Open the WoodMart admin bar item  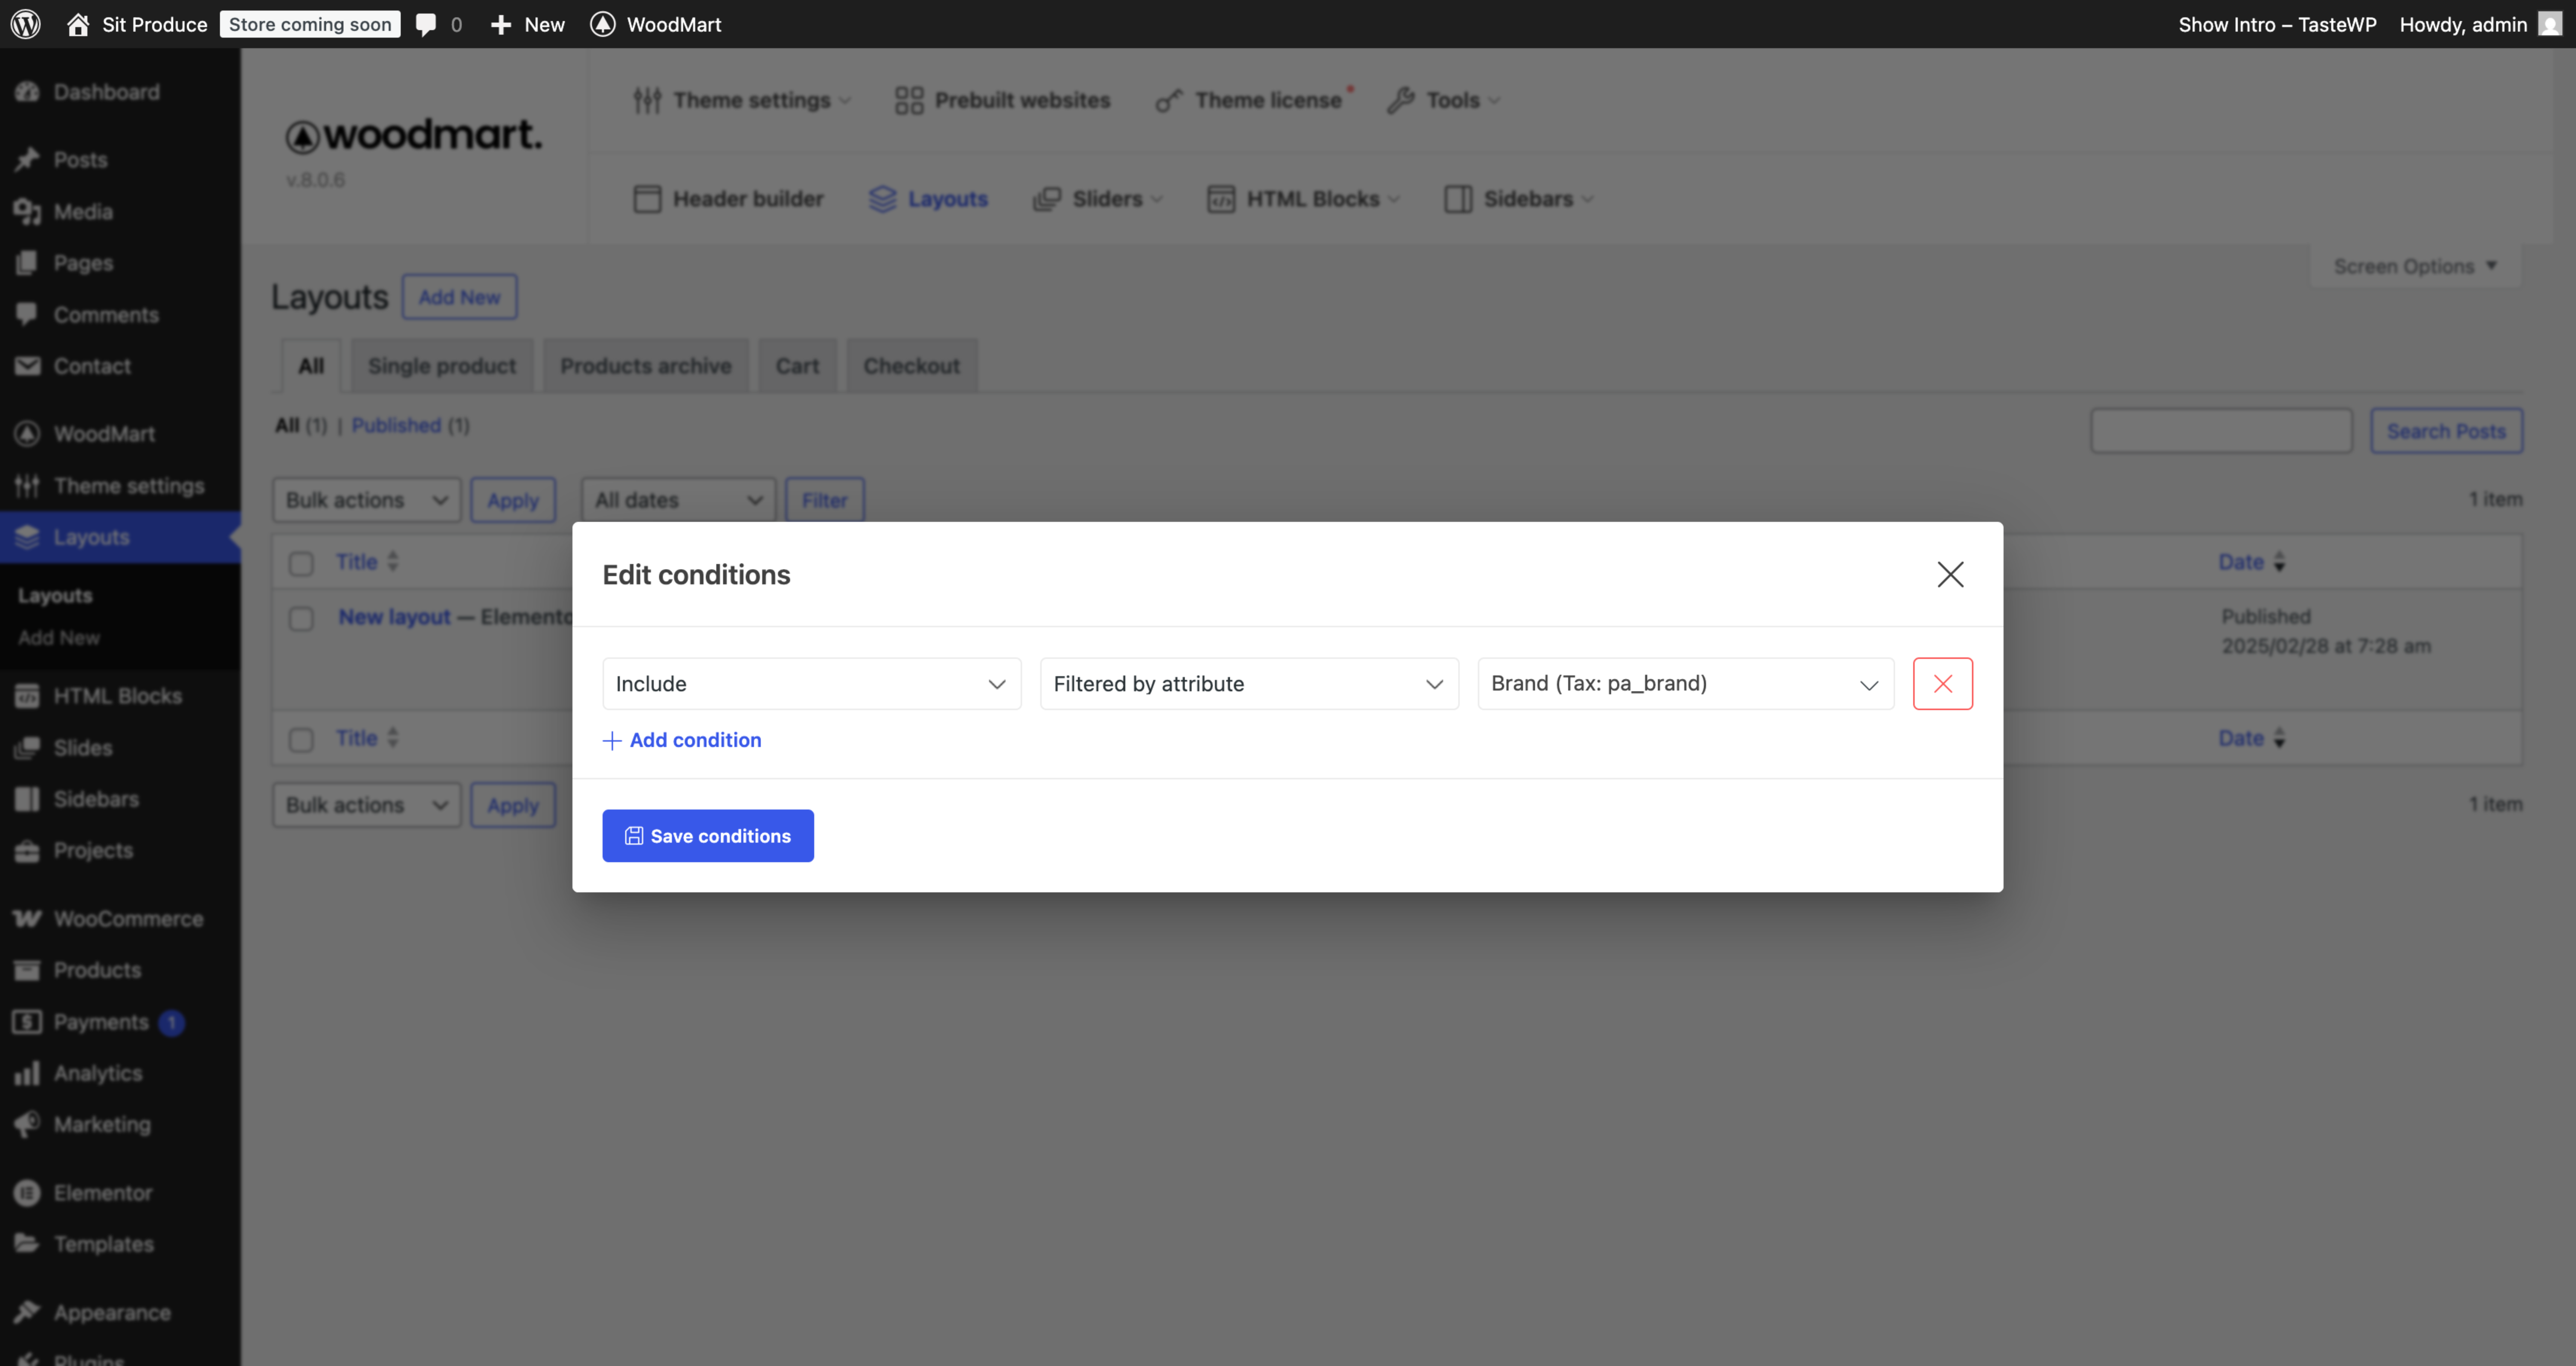tap(656, 24)
